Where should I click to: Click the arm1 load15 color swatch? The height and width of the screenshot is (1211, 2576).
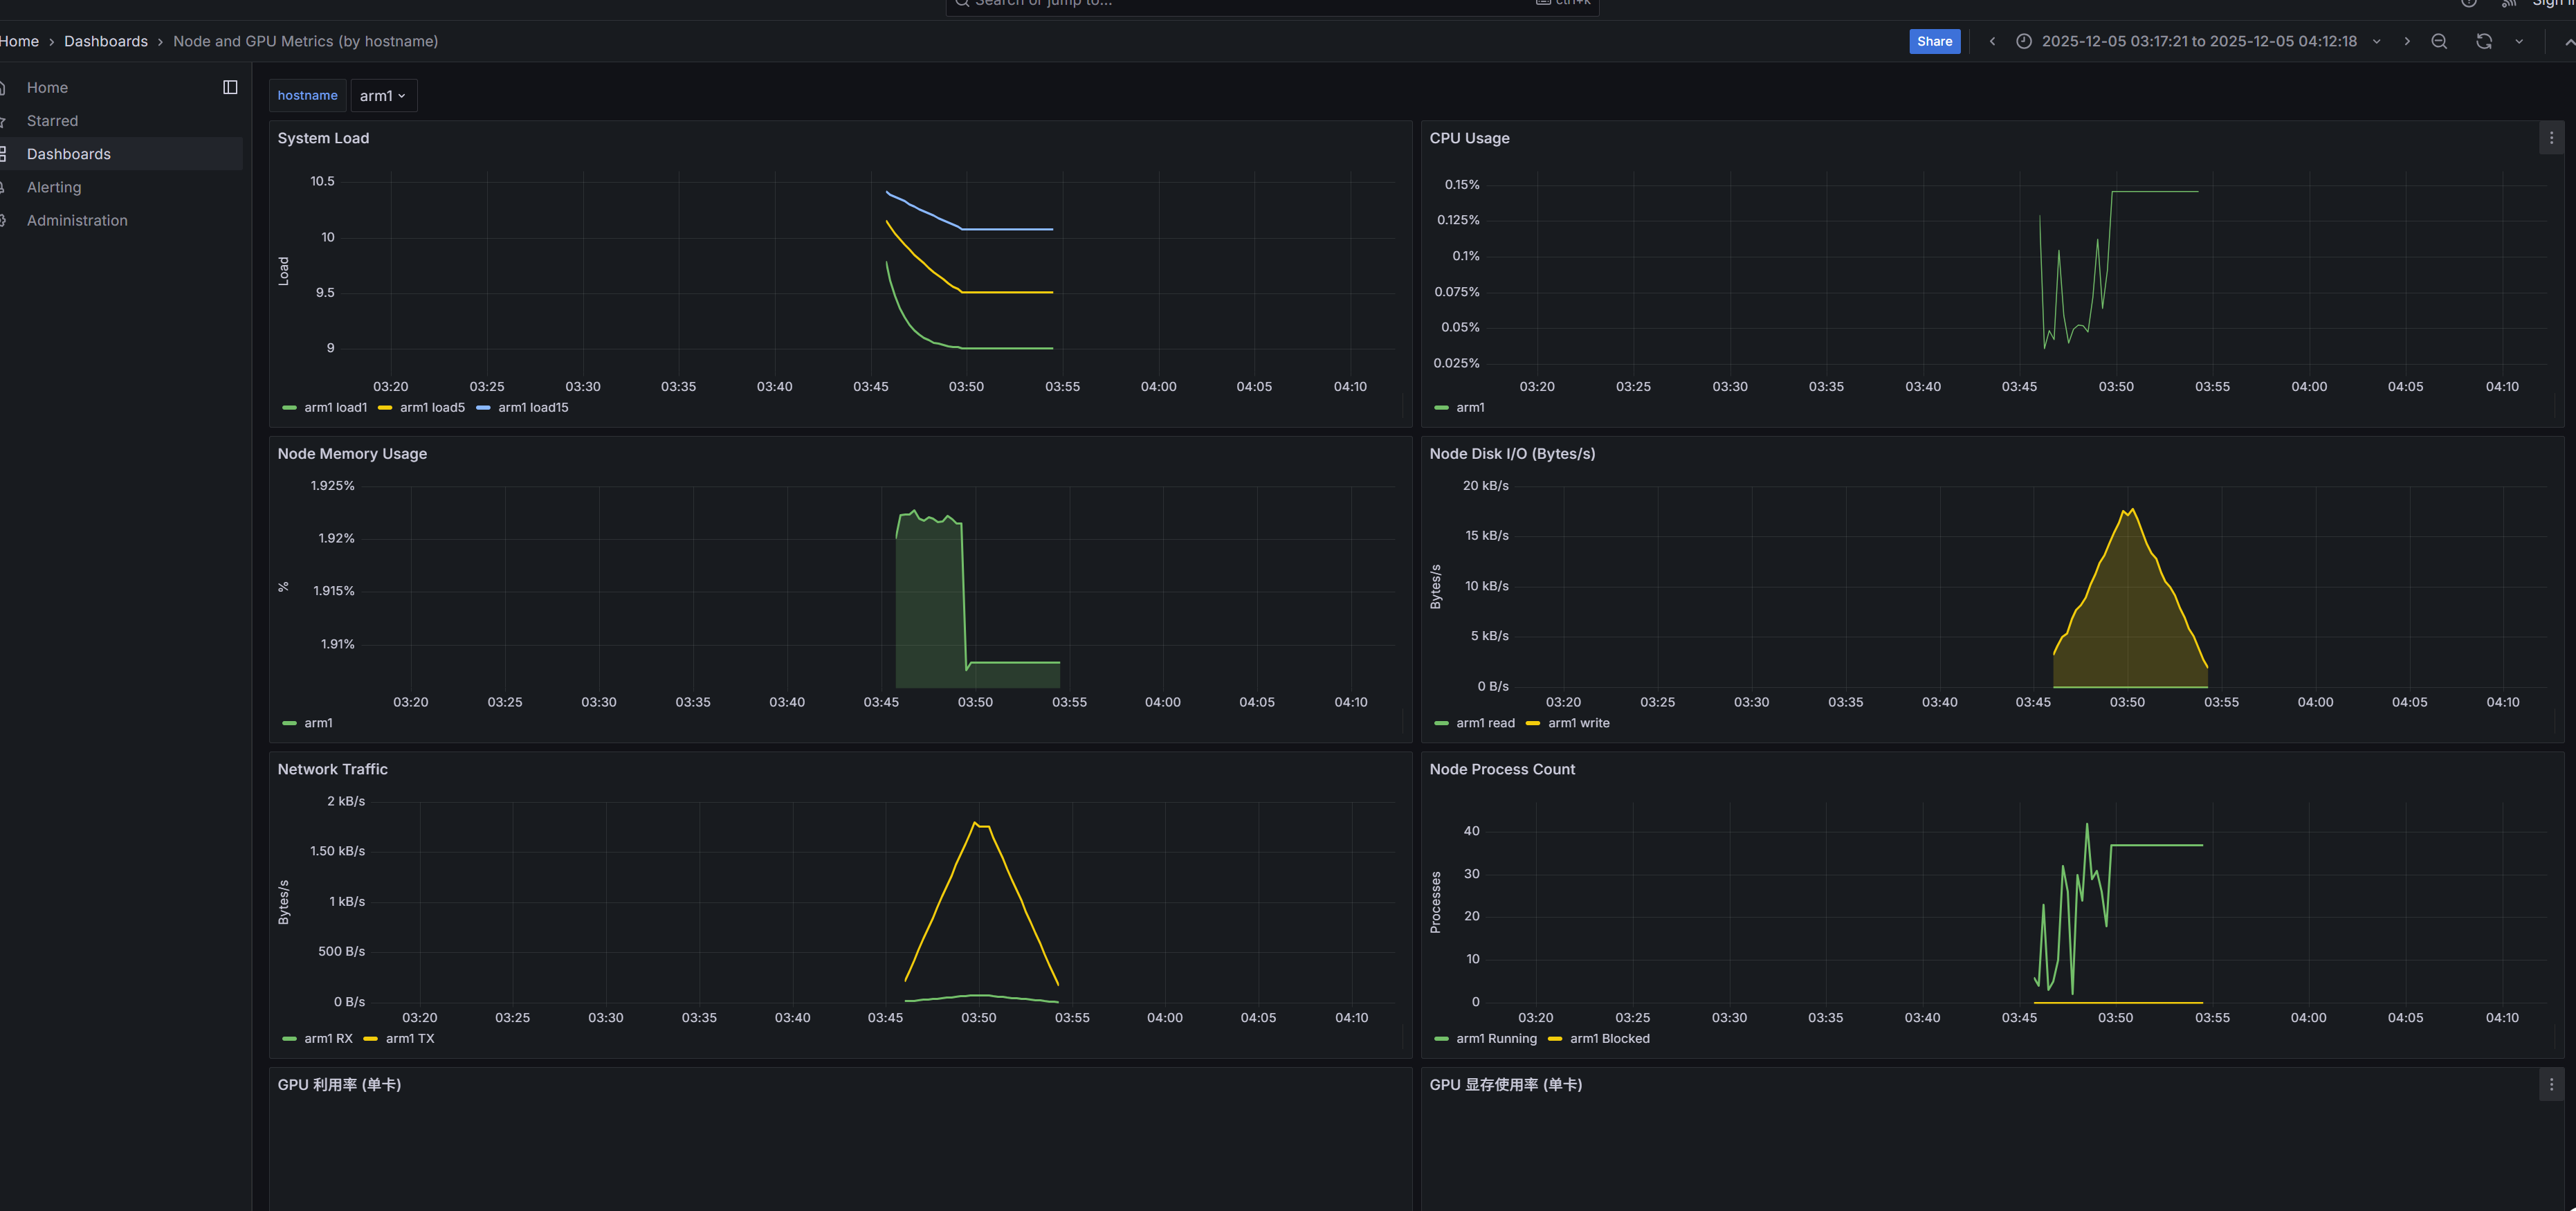click(x=484, y=407)
